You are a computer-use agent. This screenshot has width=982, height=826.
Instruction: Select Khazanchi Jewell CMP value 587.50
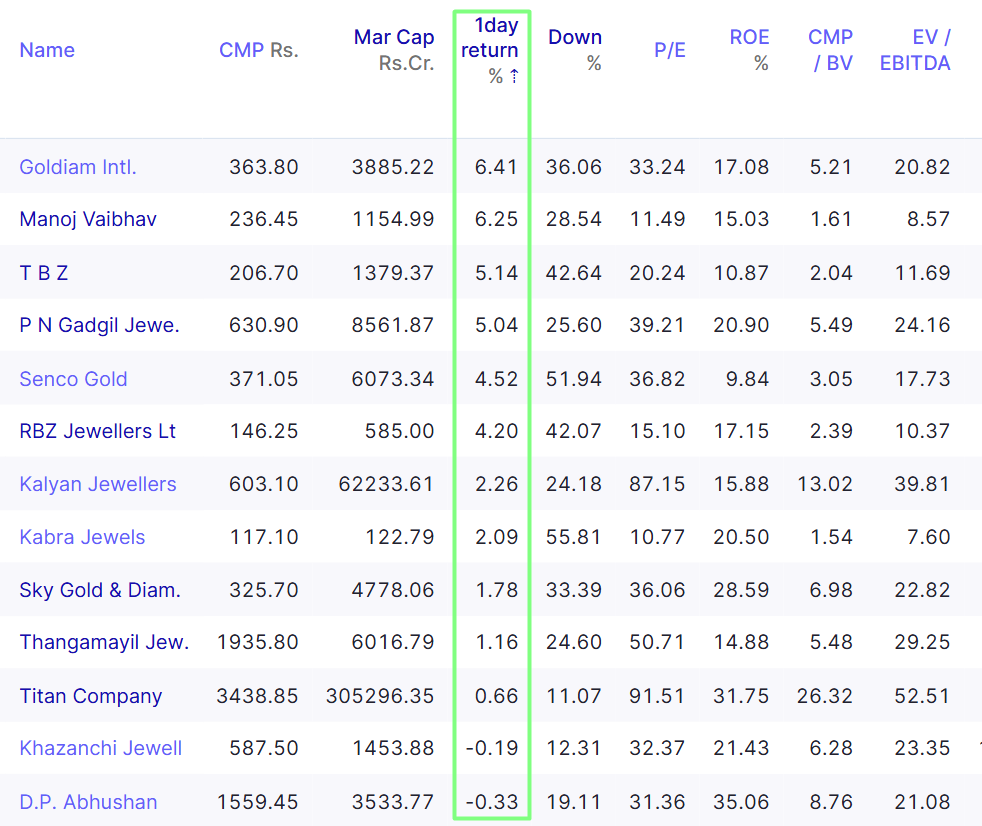(x=264, y=748)
